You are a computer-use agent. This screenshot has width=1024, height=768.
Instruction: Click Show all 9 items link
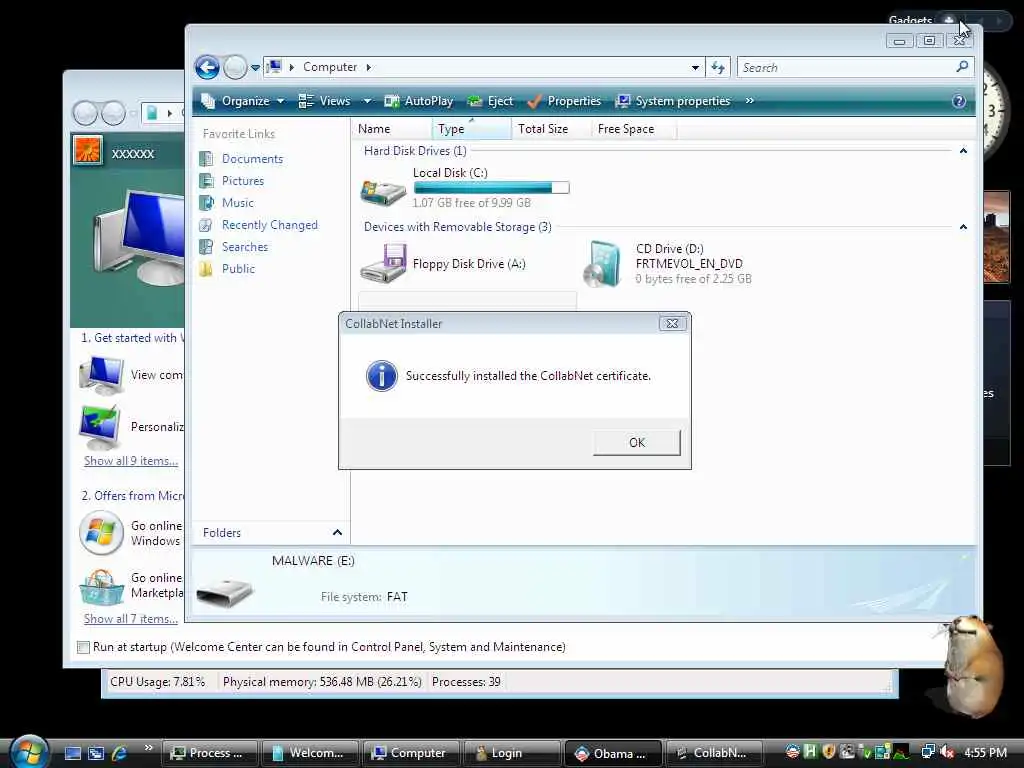coord(131,461)
